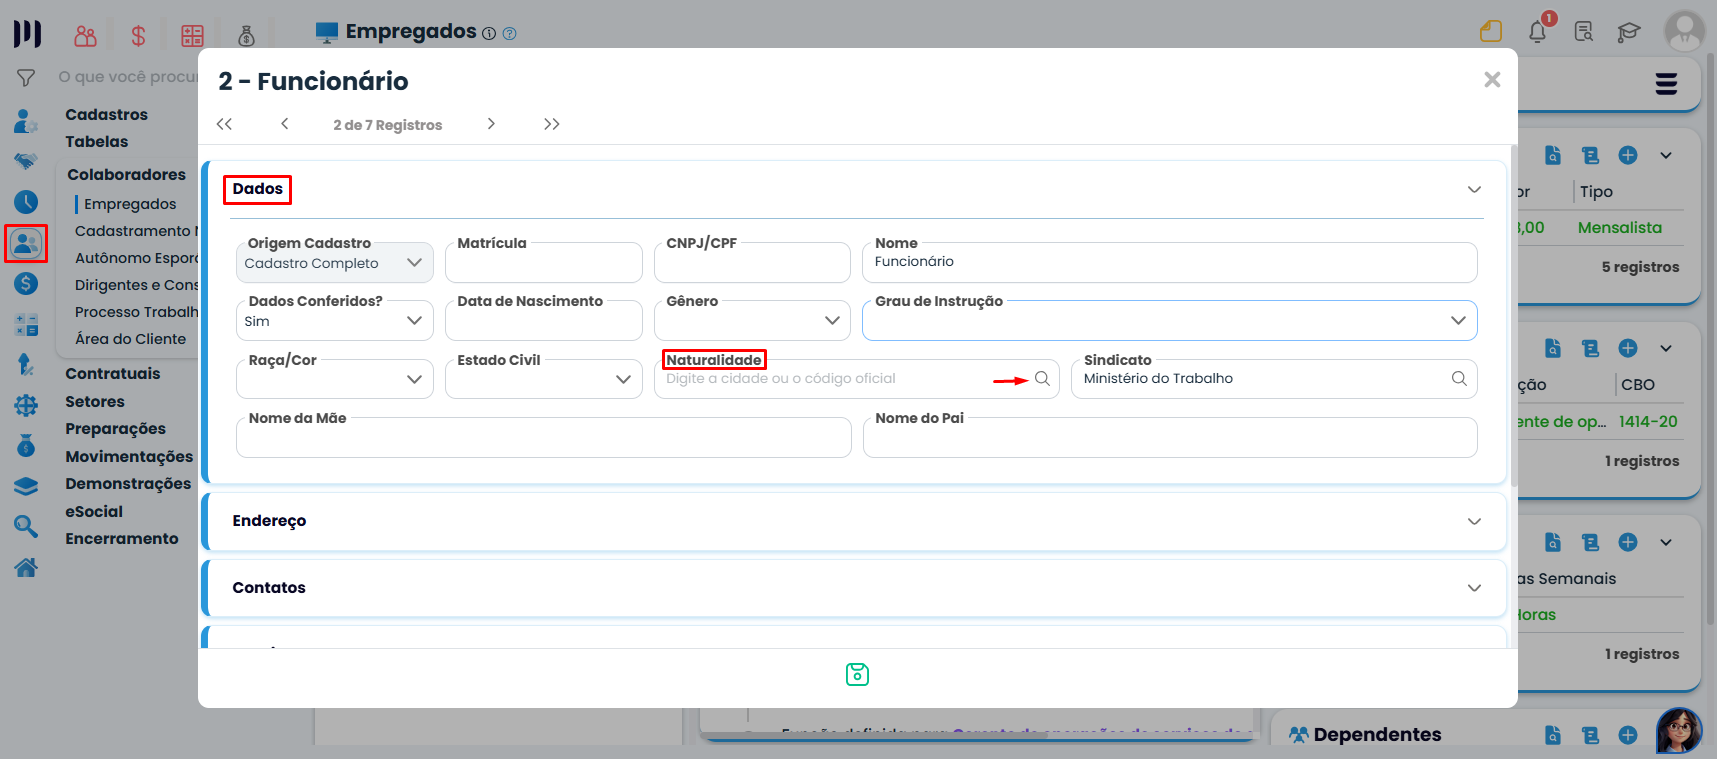This screenshot has width=1717, height=759.
Task: Click the Nome da Mãe input field
Action: click(x=543, y=440)
